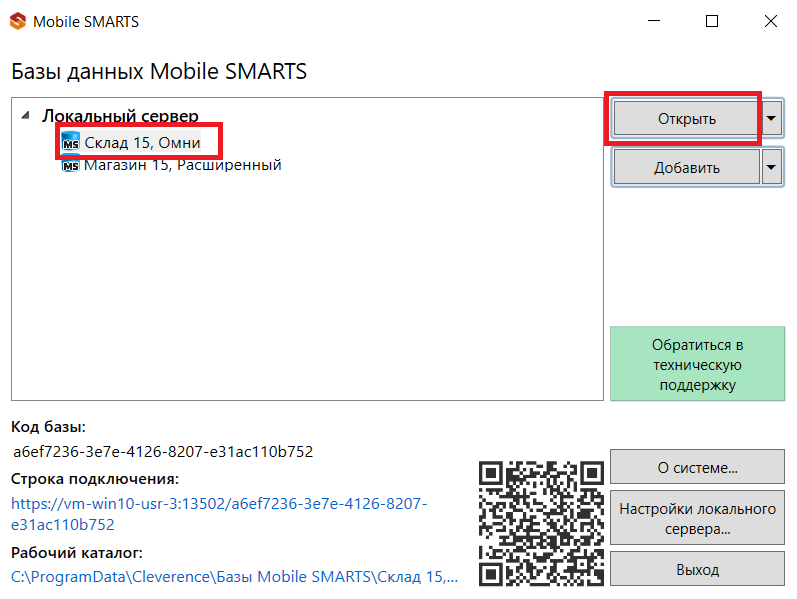Collapse the Локальный сервер tree node
Image resolution: width=797 pixels, height=599 pixels.
pos(25,116)
